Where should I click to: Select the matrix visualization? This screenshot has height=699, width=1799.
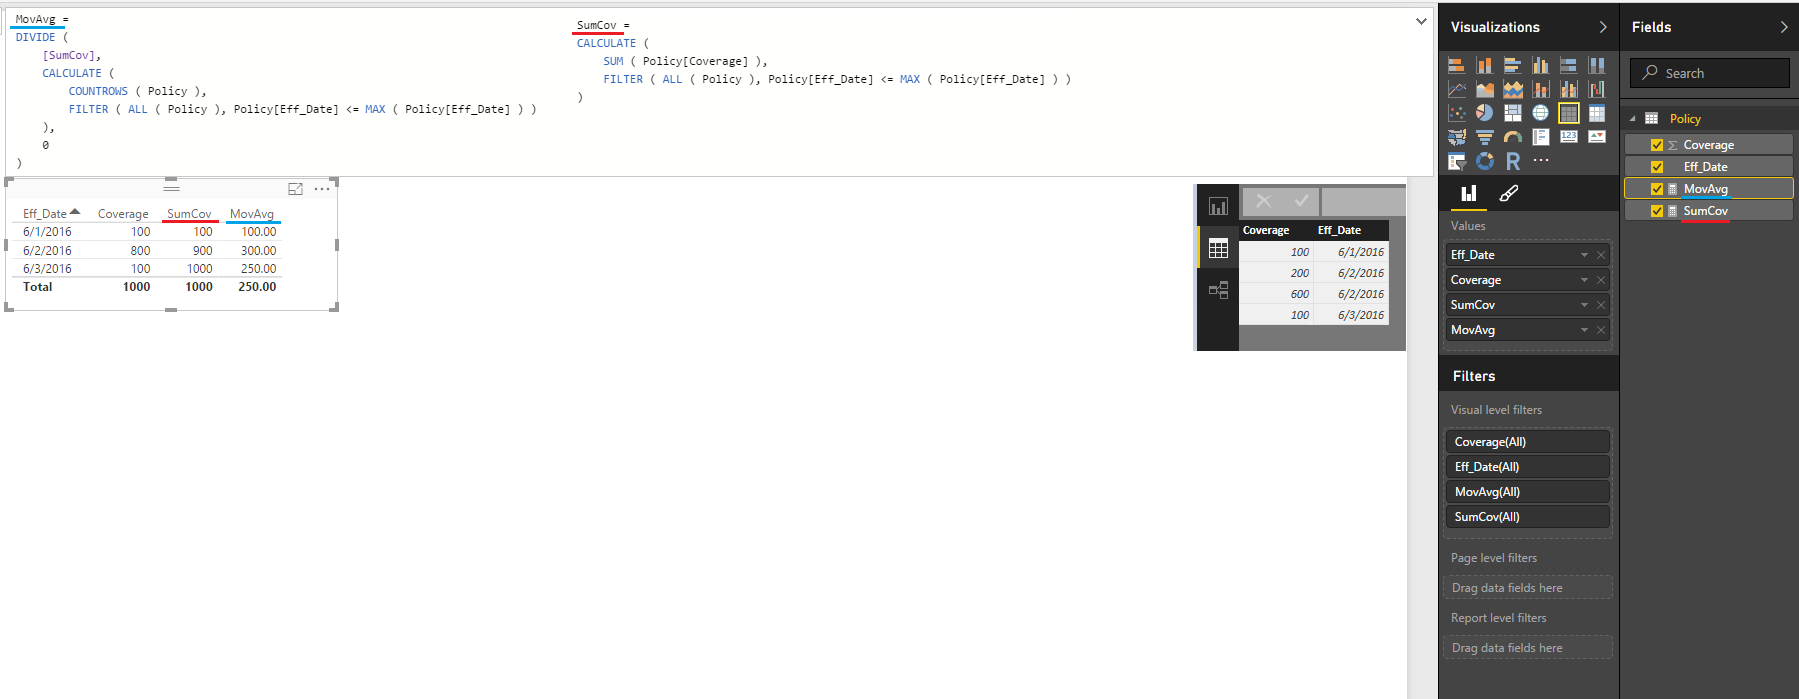pos(1596,113)
